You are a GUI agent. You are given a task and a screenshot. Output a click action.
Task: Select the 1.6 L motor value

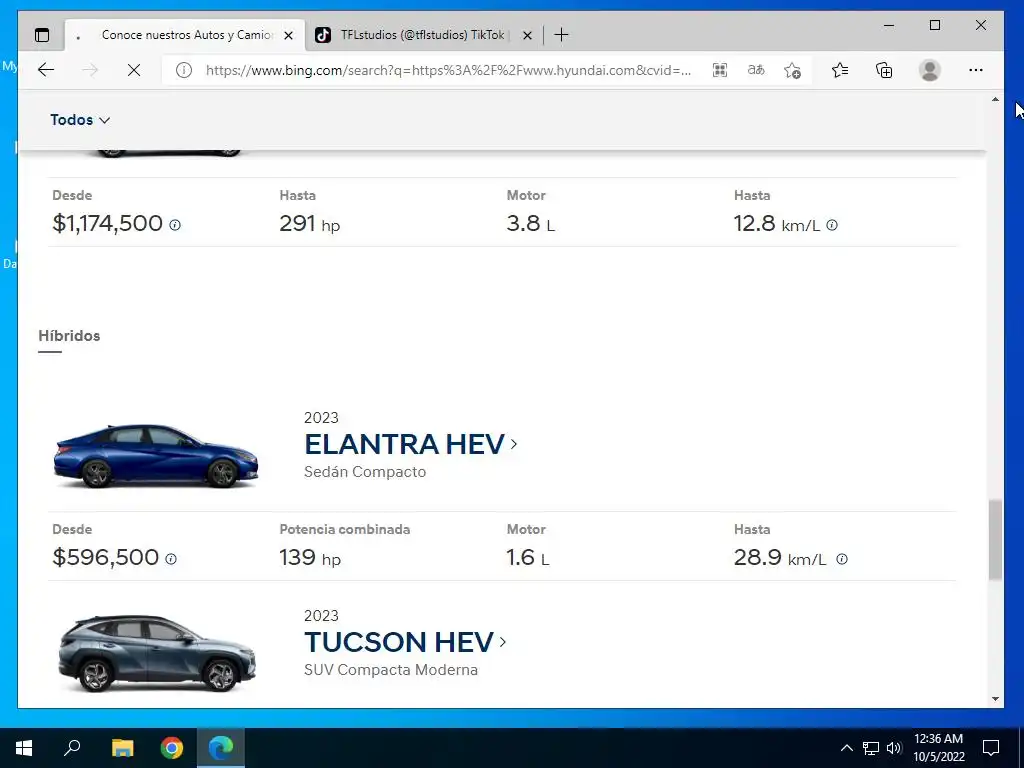pos(528,558)
